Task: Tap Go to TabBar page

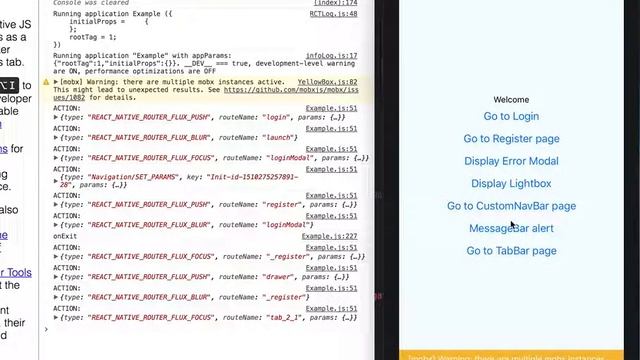Action: pyautogui.click(x=511, y=251)
